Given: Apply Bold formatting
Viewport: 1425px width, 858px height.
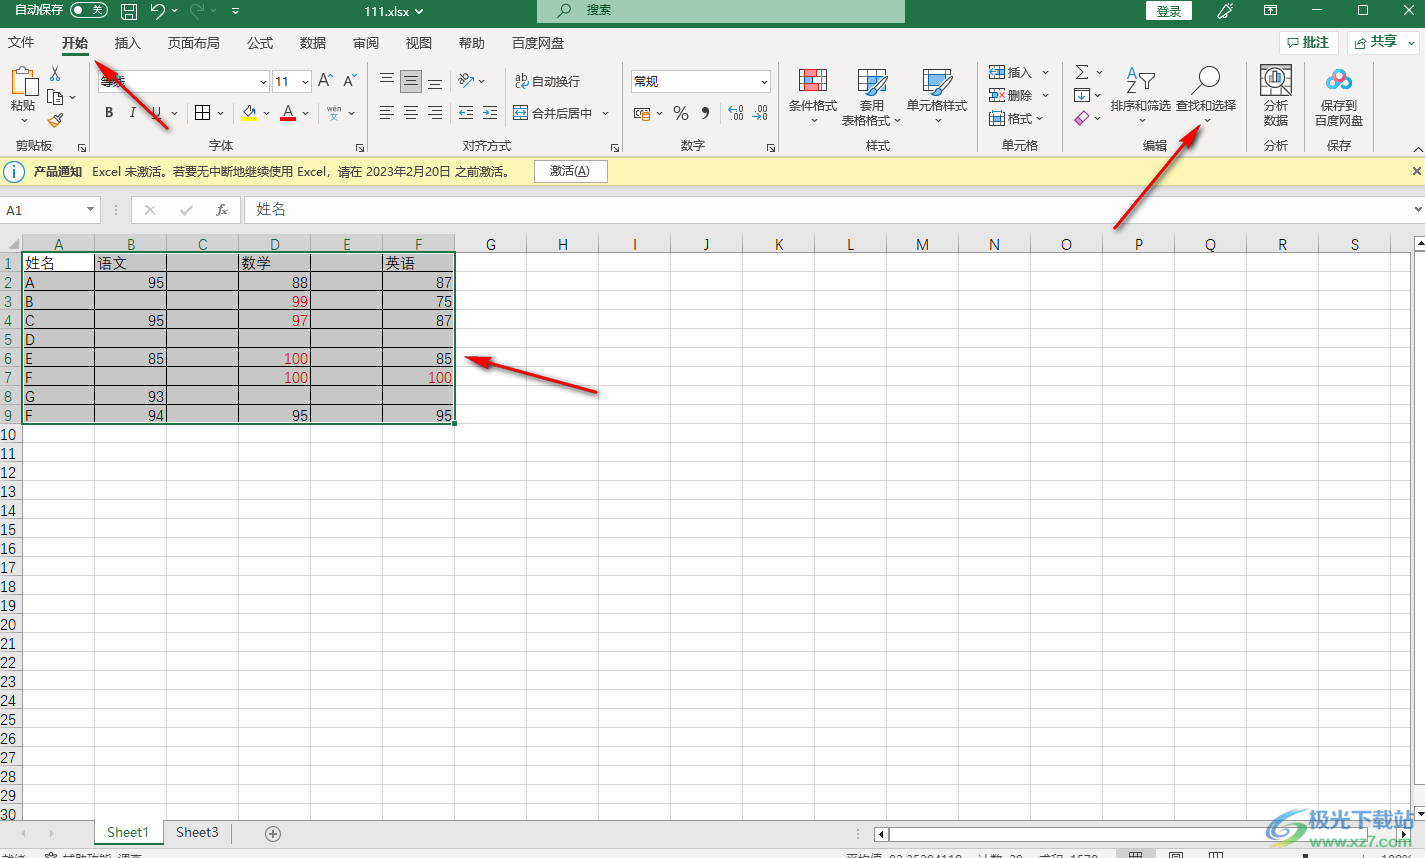Looking at the screenshot, I should click(x=109, y=113).
